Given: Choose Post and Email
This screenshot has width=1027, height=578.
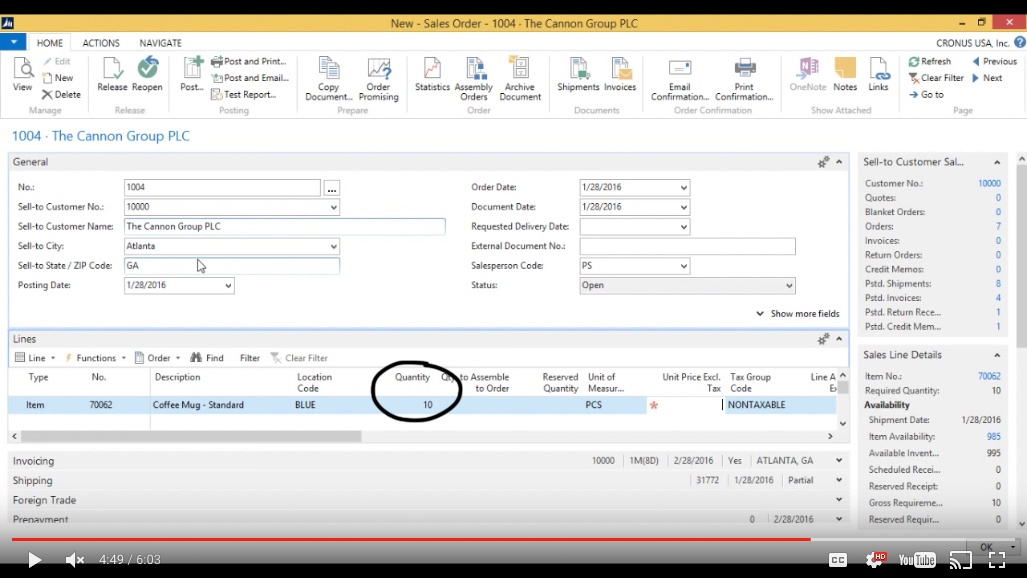Looking at the screenshot, I should 250,78.
